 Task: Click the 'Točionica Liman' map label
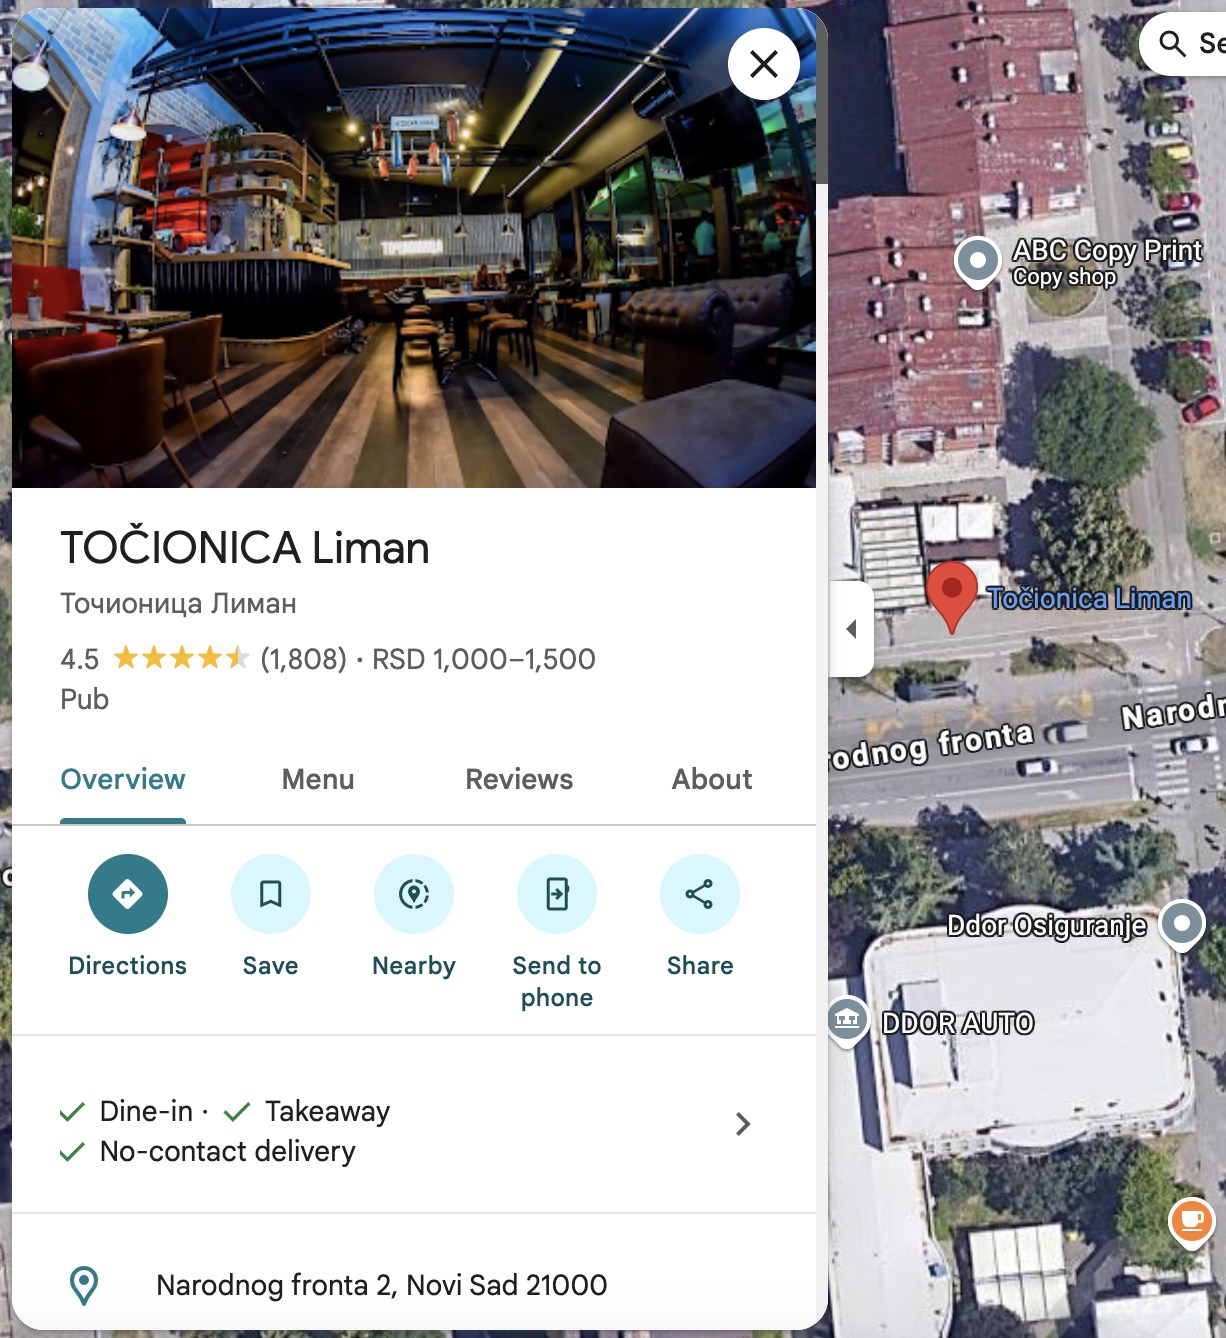[1090, 598]
